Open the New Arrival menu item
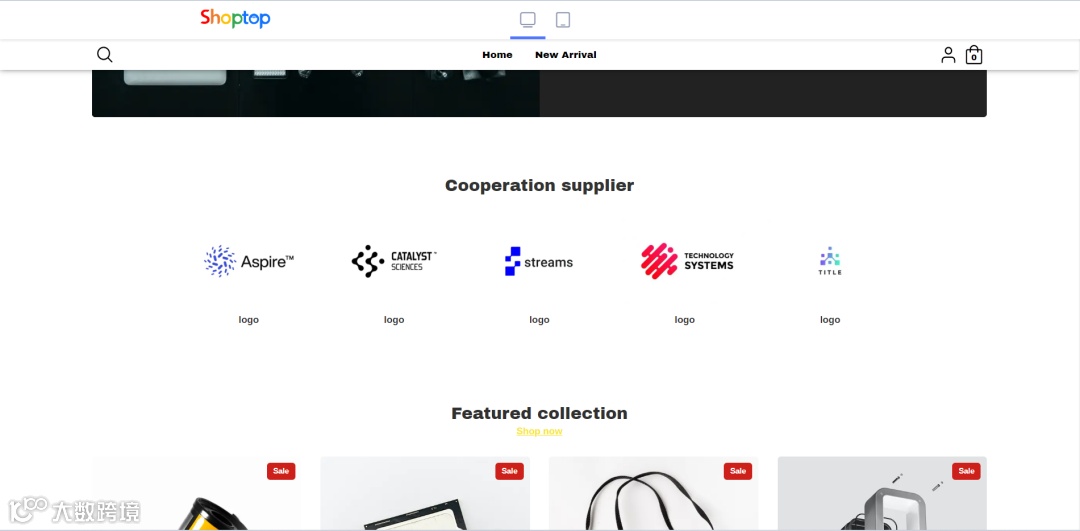Screen dimensions: 1080x531 (x=565, y=55)
